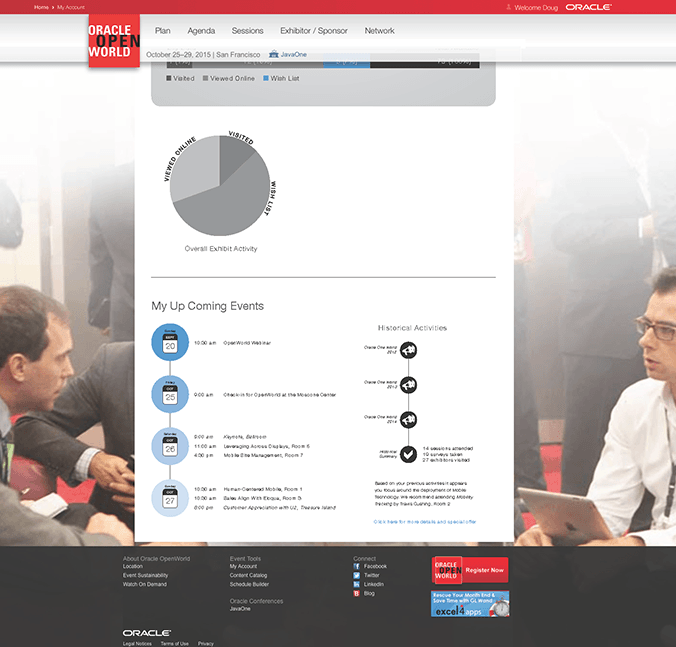Click the 2012 OpenWorld megaphone icon

408,350
